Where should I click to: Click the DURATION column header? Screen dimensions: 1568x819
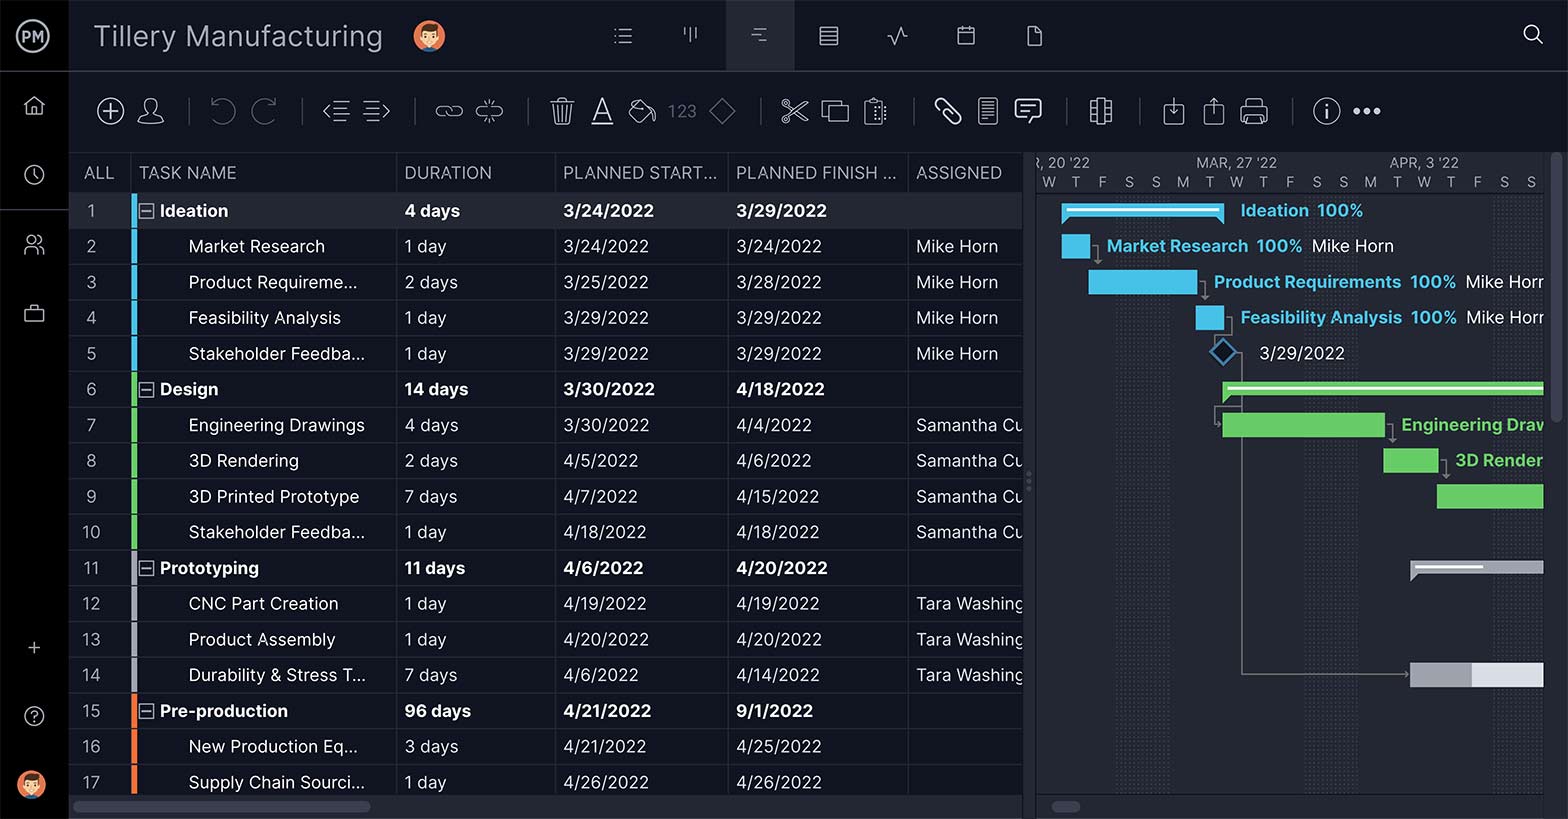(x=448, y=173)
